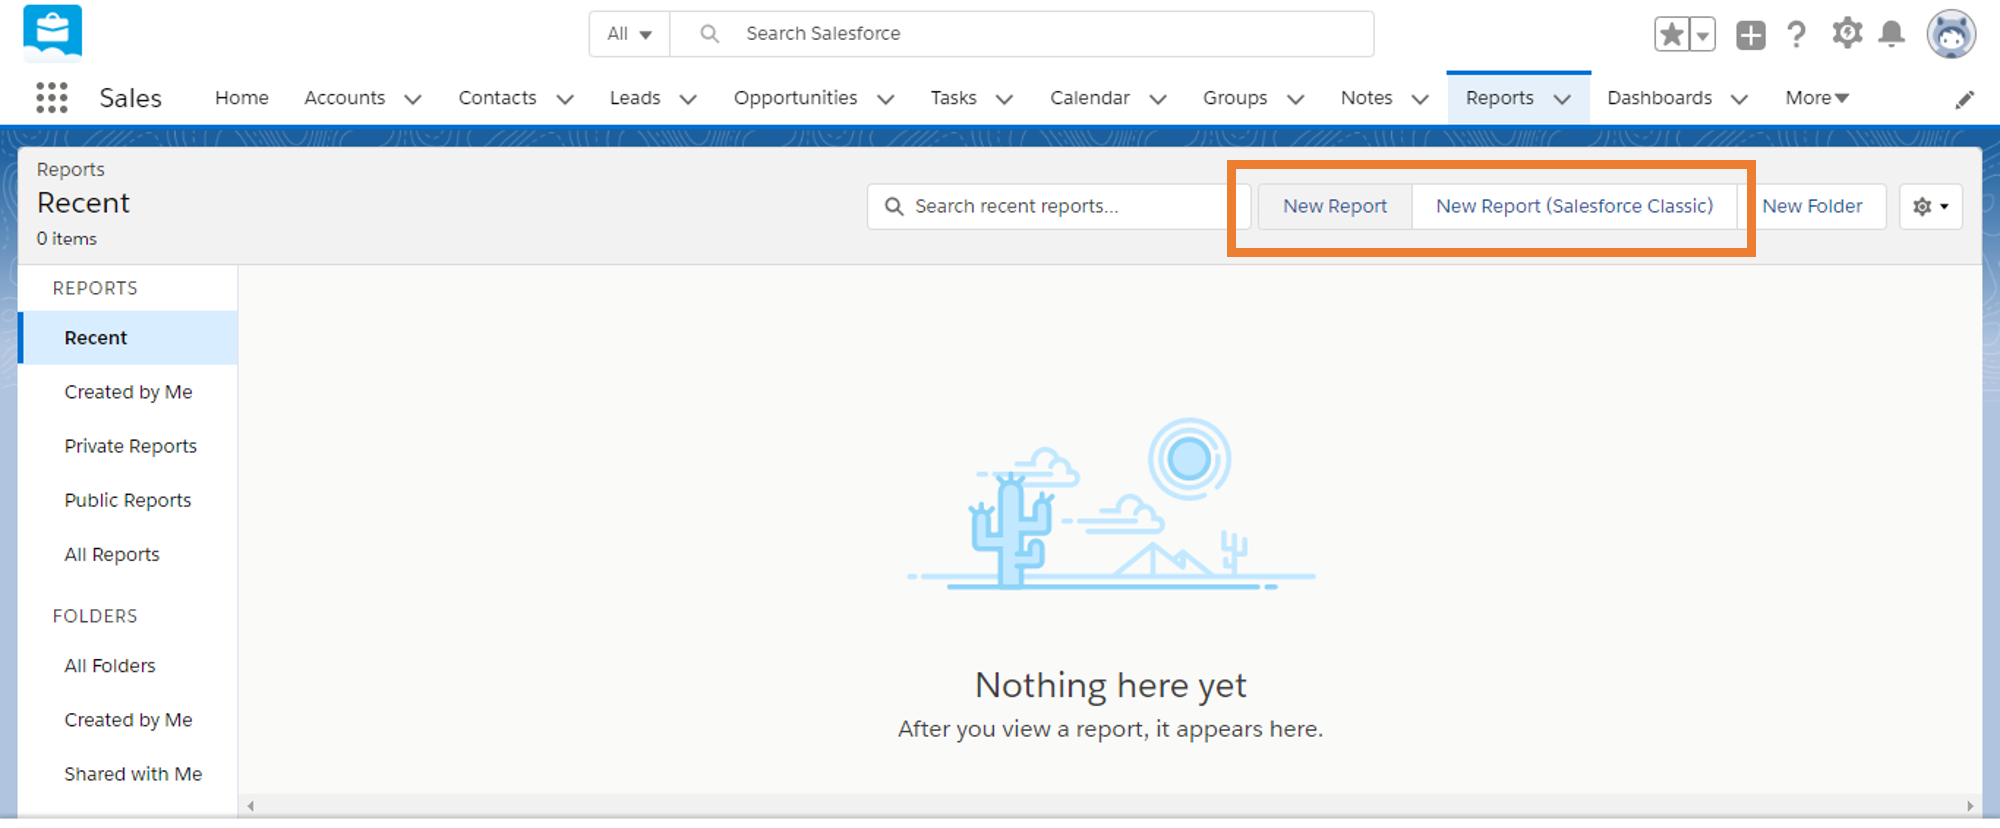Click the magnifier icon in recent reports search
Screen dimensions: 2000x828
894,206
